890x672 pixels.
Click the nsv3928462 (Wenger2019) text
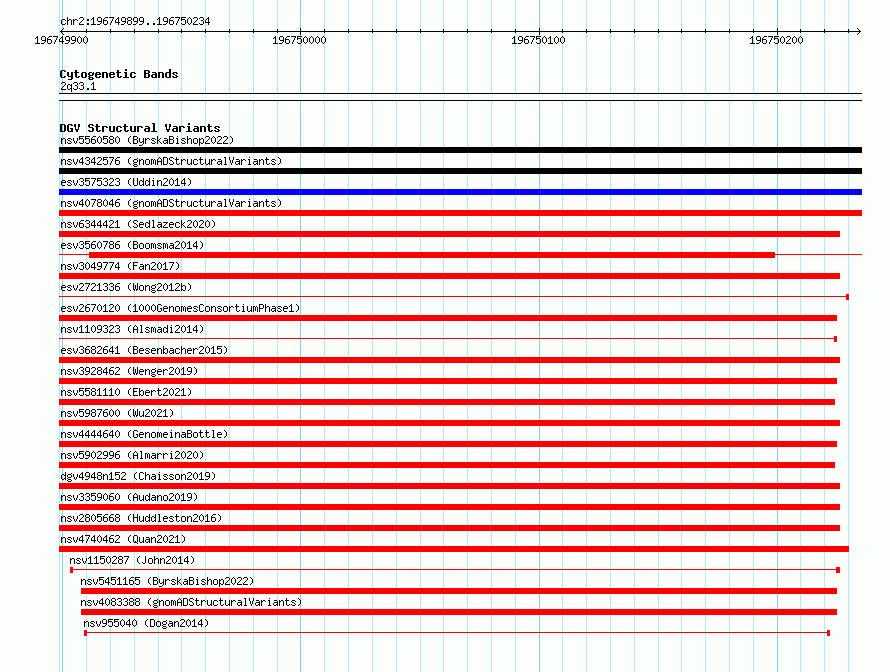coord(129,371)
